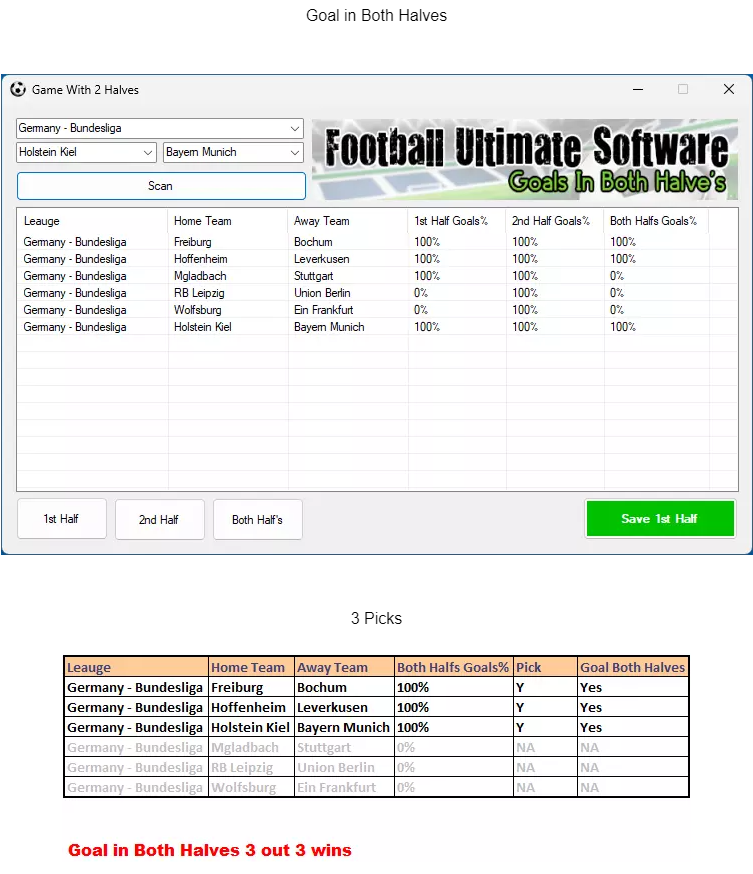Close the Game With 2 Halves window

(x=728, y=89)
